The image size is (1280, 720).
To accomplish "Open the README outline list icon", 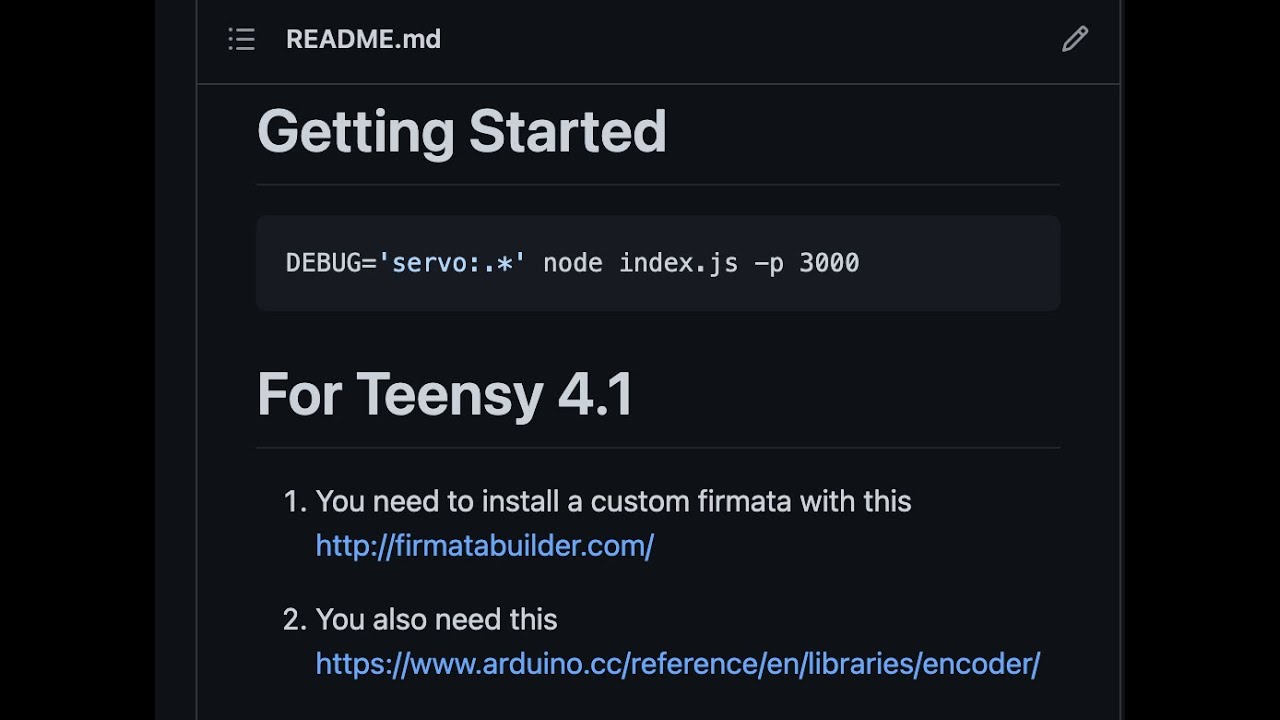I will coord(242,39).
